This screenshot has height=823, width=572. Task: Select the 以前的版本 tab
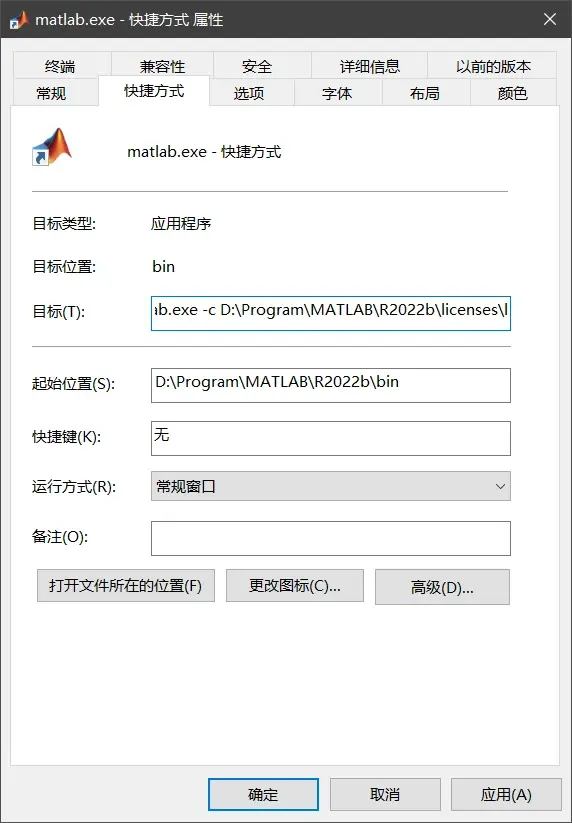coord(493,67)
